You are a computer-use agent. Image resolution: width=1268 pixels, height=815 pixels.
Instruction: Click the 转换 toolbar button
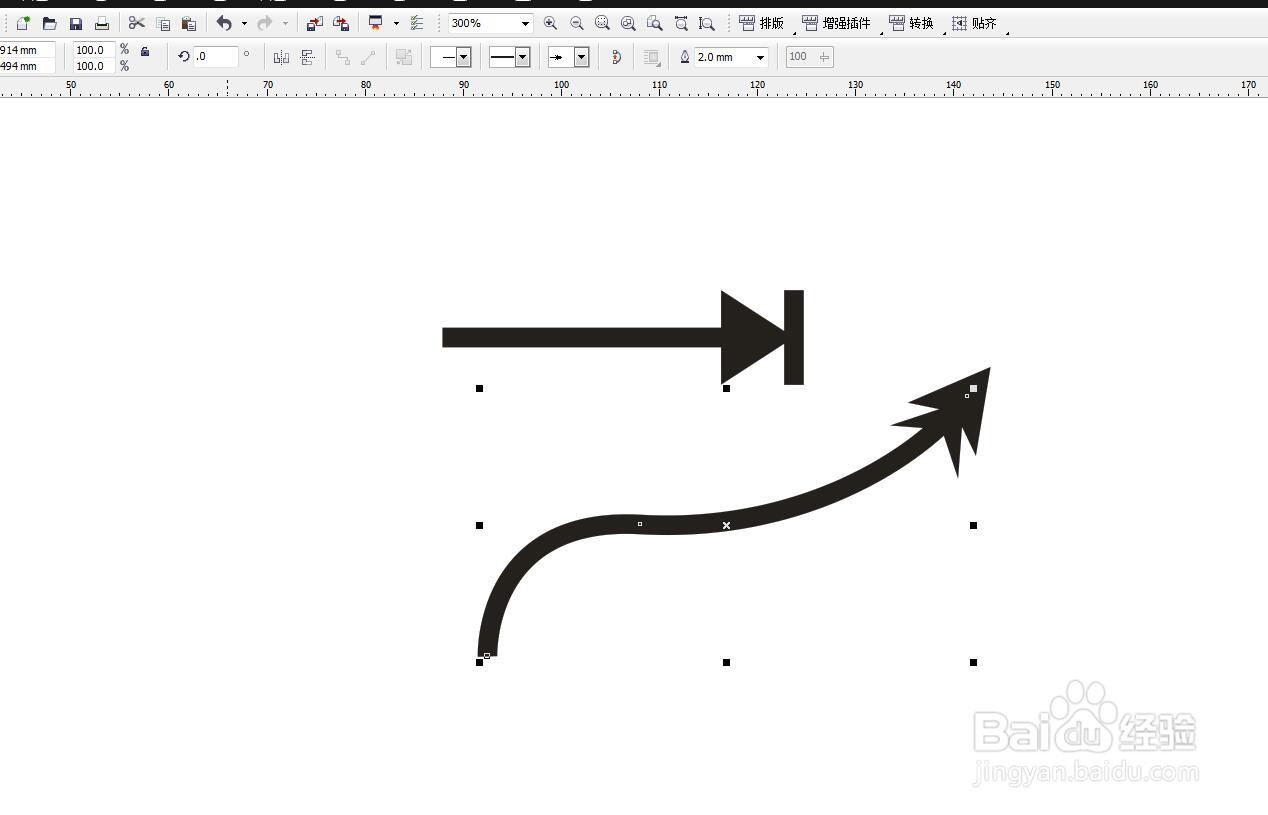(914, 23)
